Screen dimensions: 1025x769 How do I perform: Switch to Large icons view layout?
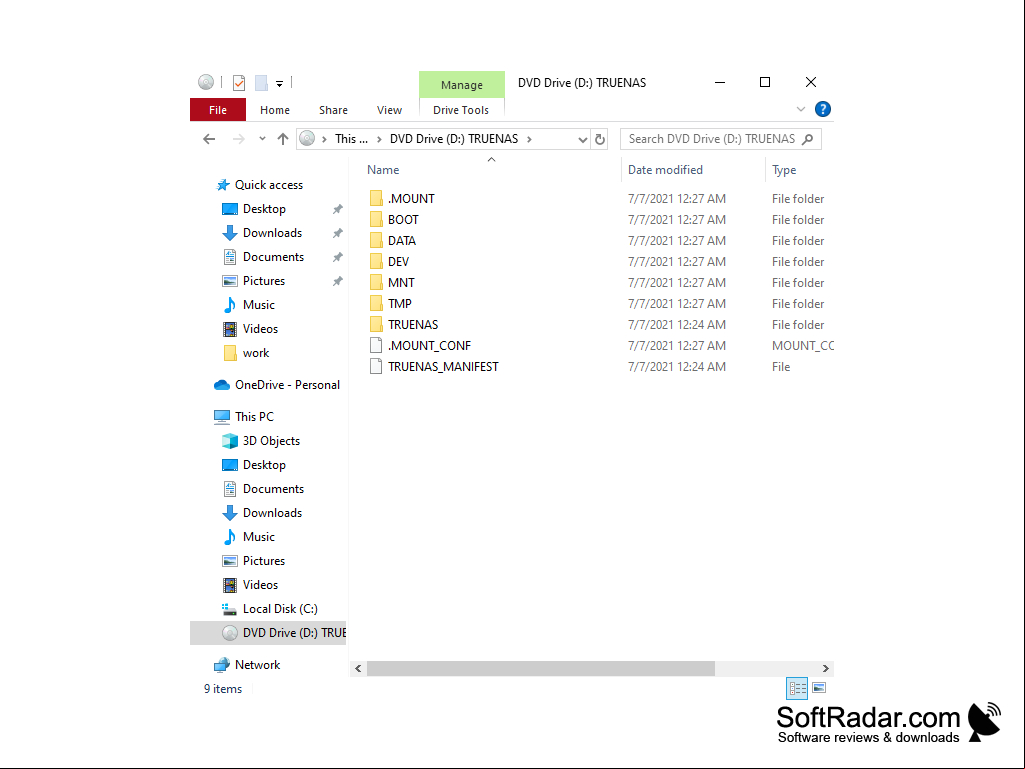819,688
